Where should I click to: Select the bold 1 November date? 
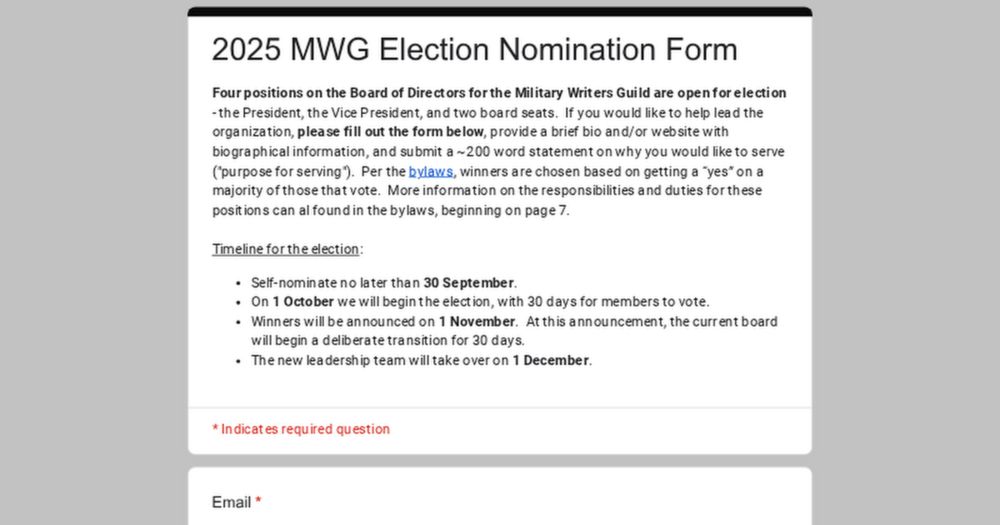click(477, 322)
